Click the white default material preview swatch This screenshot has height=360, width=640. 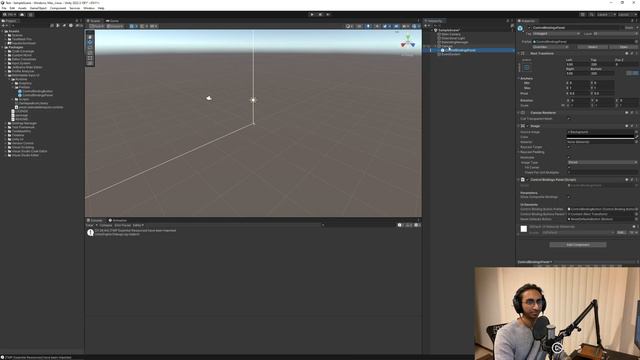(524, 229)
